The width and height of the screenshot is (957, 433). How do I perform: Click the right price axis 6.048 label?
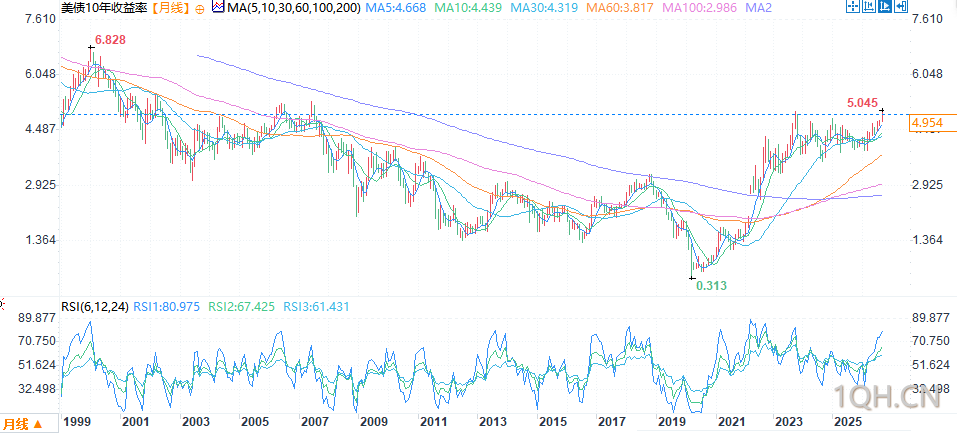[926, 74]
